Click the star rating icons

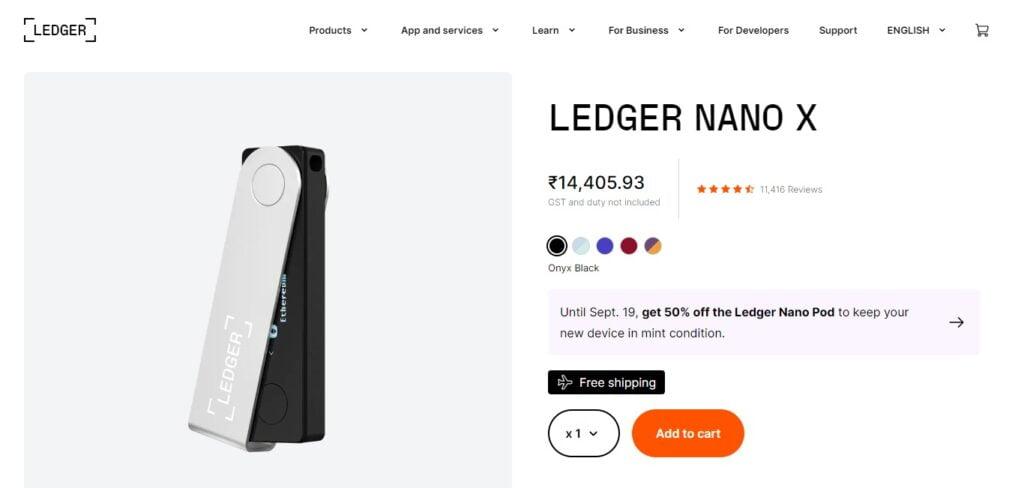click(x=725, y=189)
